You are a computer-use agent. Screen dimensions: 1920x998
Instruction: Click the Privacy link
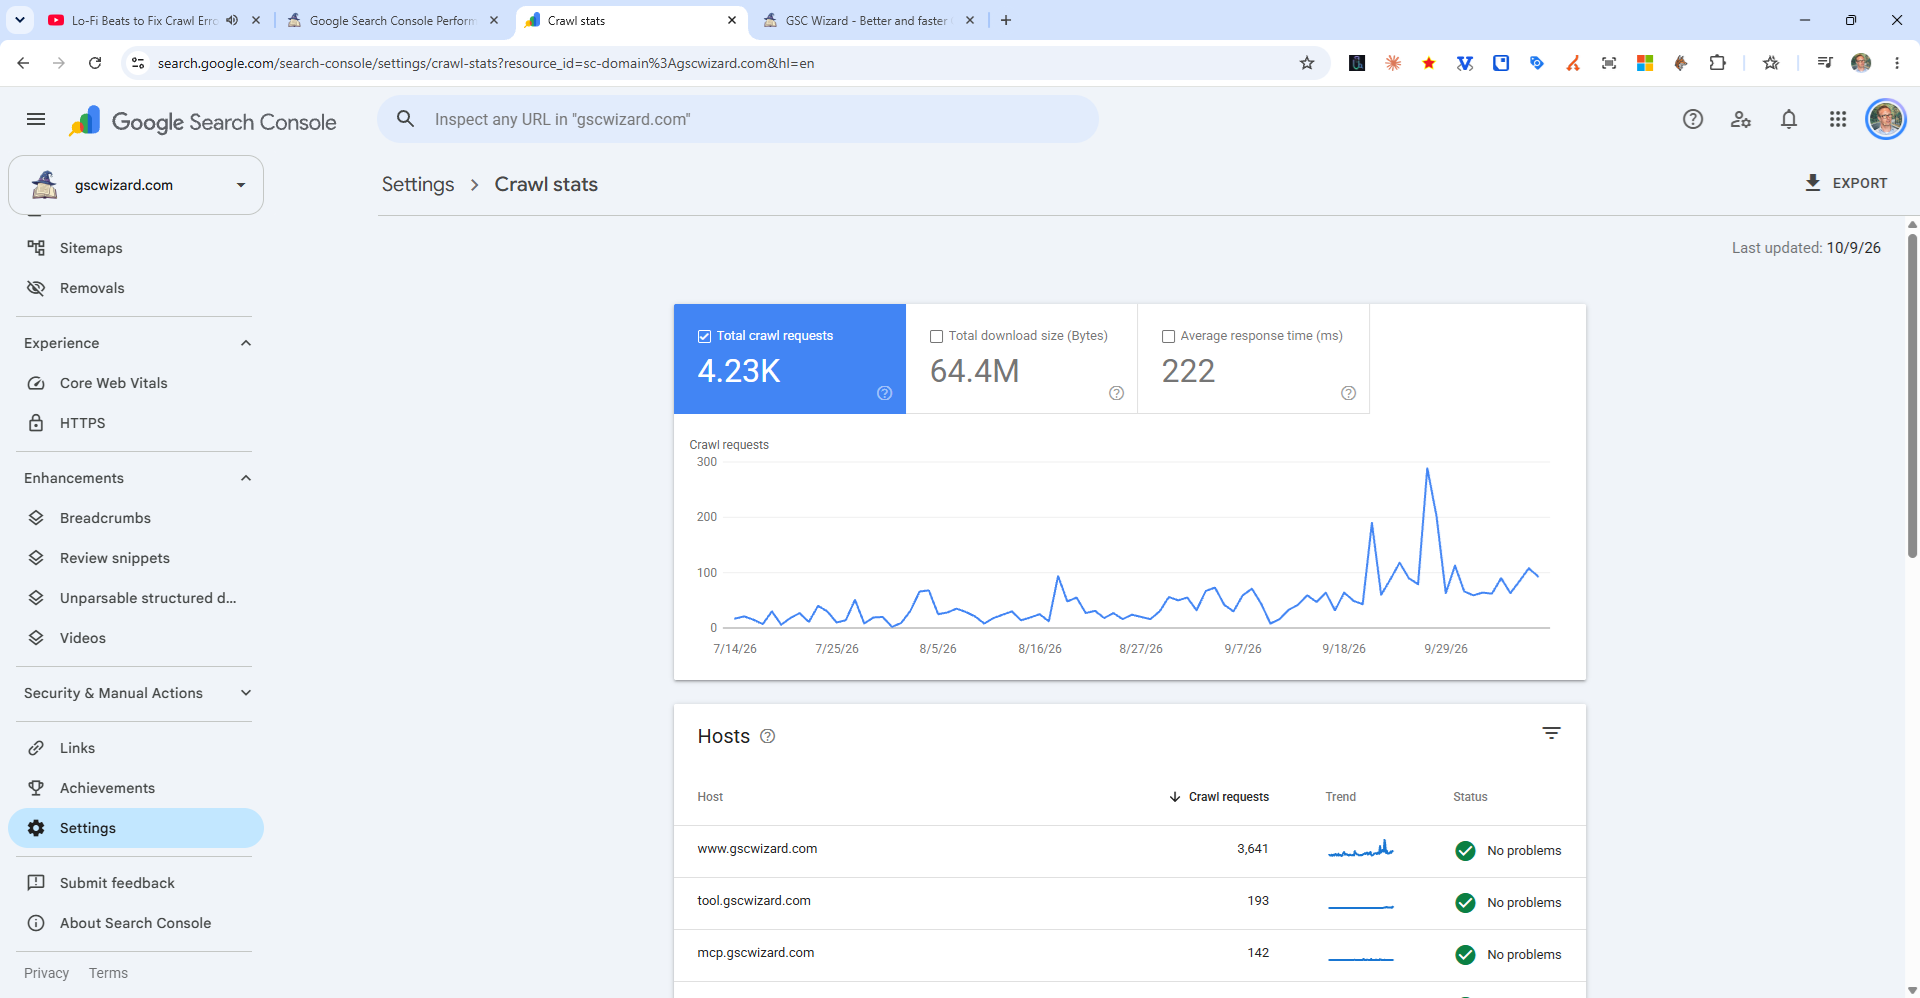pyautogui.click(x=46, y=973)
